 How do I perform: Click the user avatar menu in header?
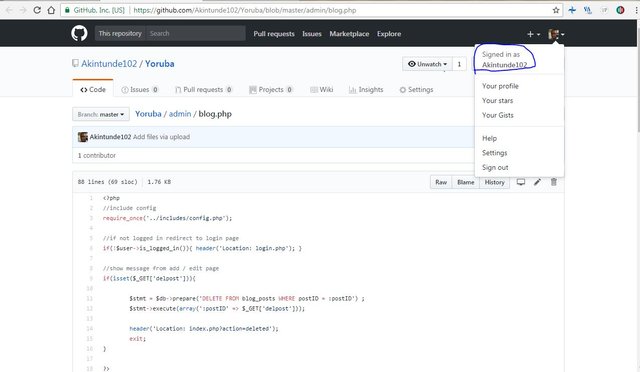[556, 34]
